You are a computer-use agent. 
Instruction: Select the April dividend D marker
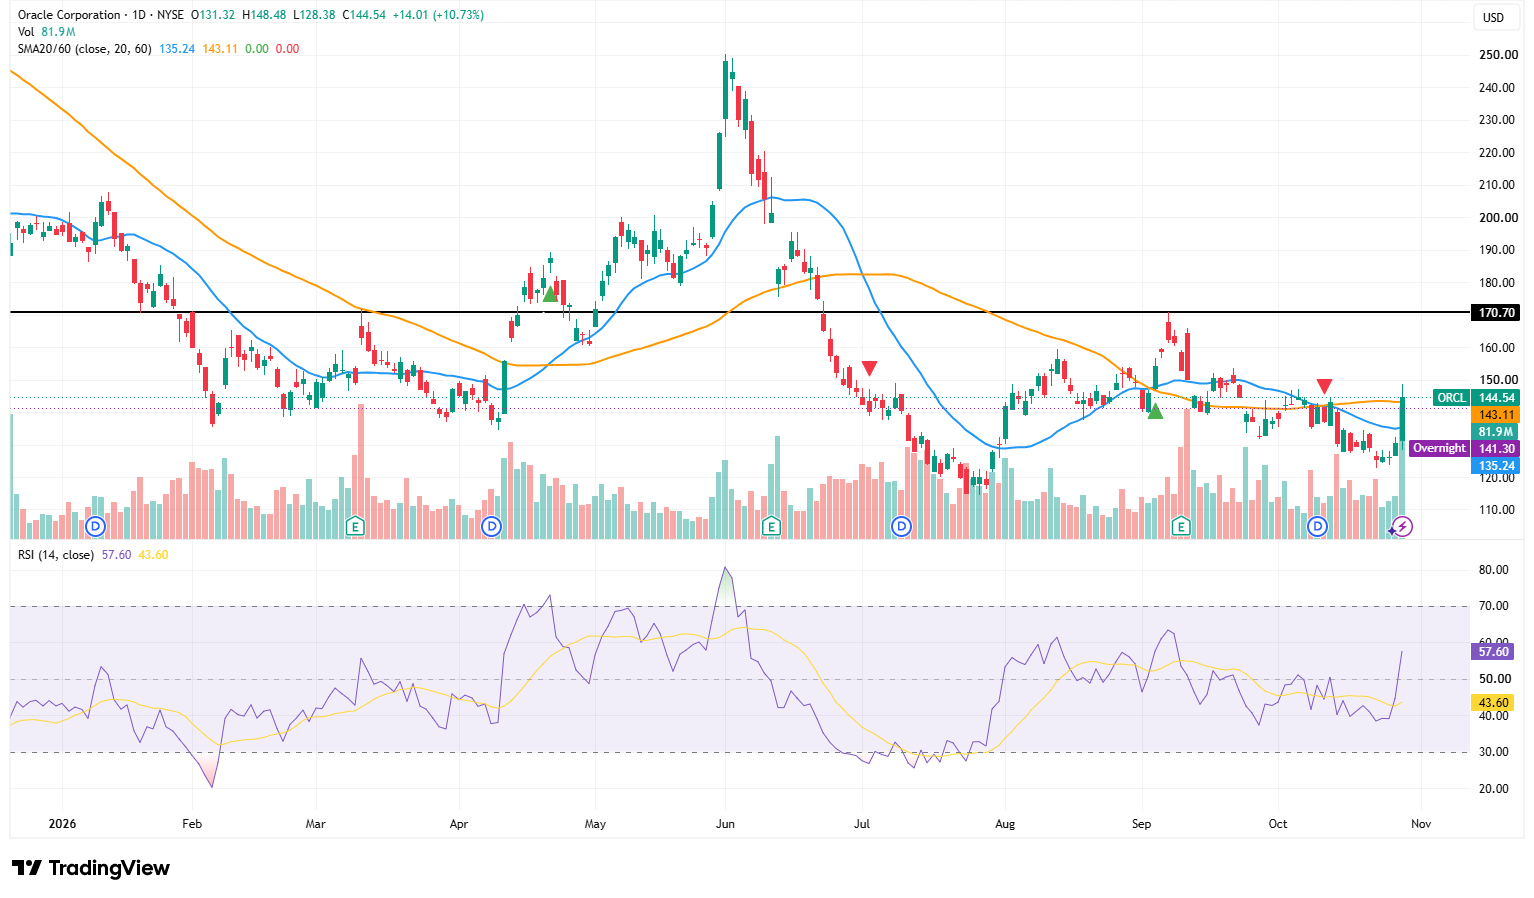(x=491, y=526)
